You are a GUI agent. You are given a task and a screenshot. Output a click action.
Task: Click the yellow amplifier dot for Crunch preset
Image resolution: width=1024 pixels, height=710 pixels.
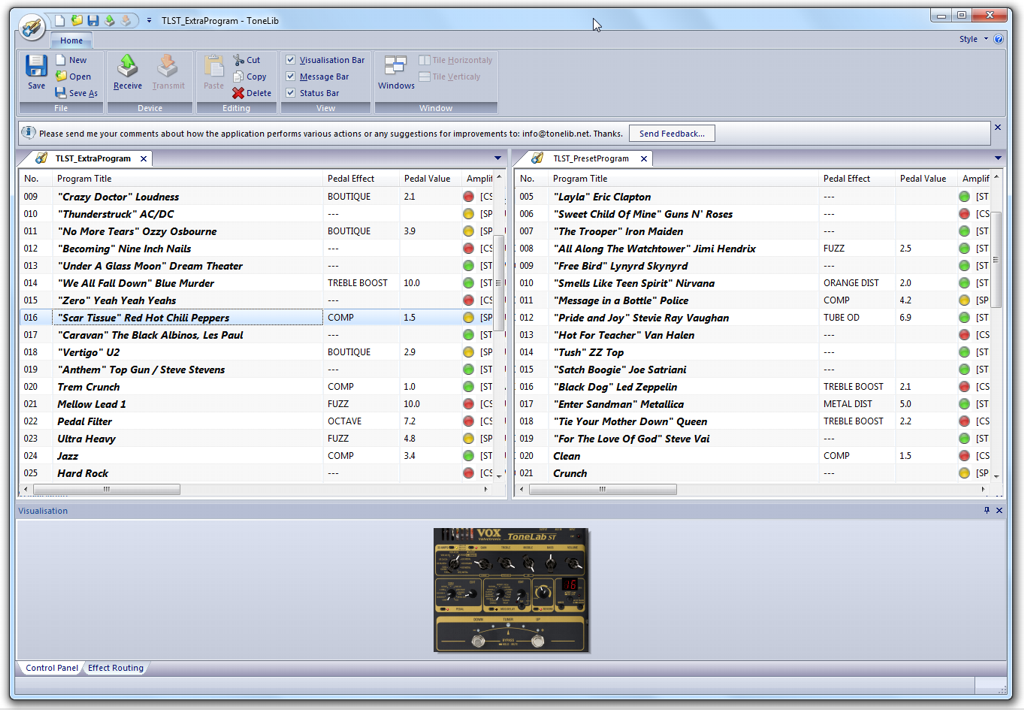tap(964, 473)
